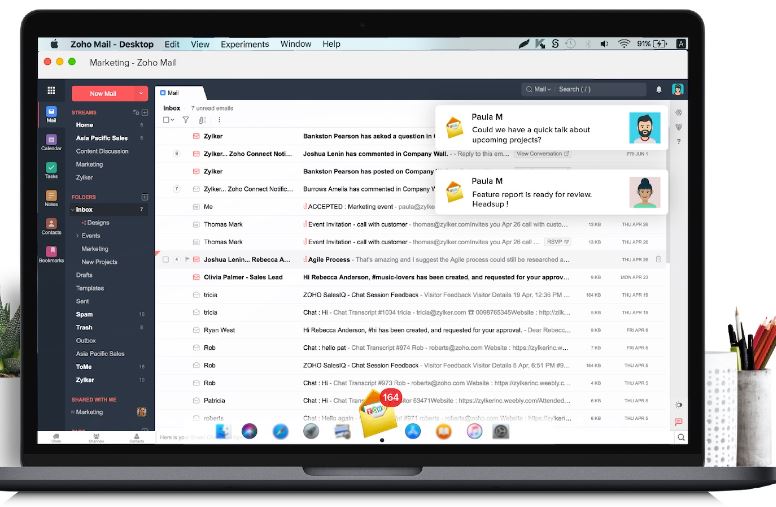Click the unread envelope icon on Olivia Palmer email
Viewport: 776px width, 507px height.
196,277
